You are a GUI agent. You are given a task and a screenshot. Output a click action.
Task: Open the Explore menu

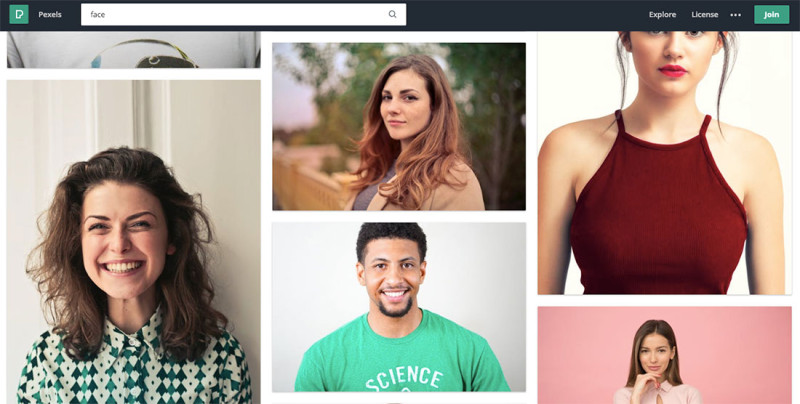(x=662, y=14)
